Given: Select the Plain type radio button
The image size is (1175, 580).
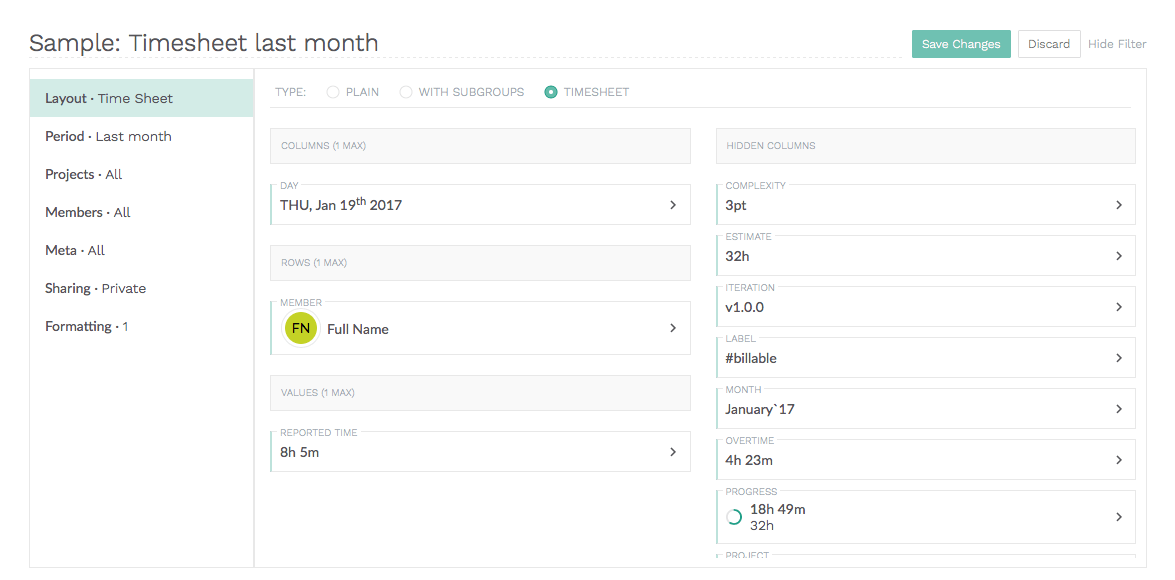Looking at the screenshot, I should click(333, 92).
